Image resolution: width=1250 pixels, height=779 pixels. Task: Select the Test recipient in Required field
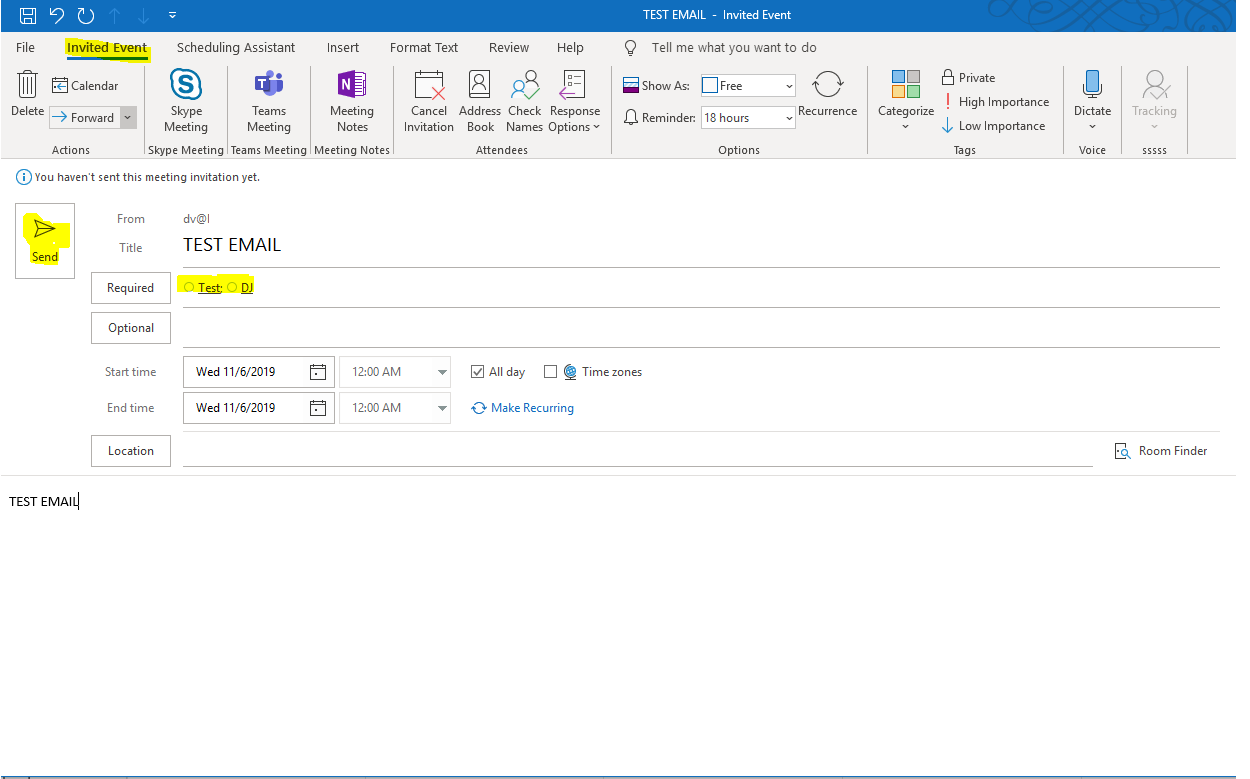click(x=209, y=288)
